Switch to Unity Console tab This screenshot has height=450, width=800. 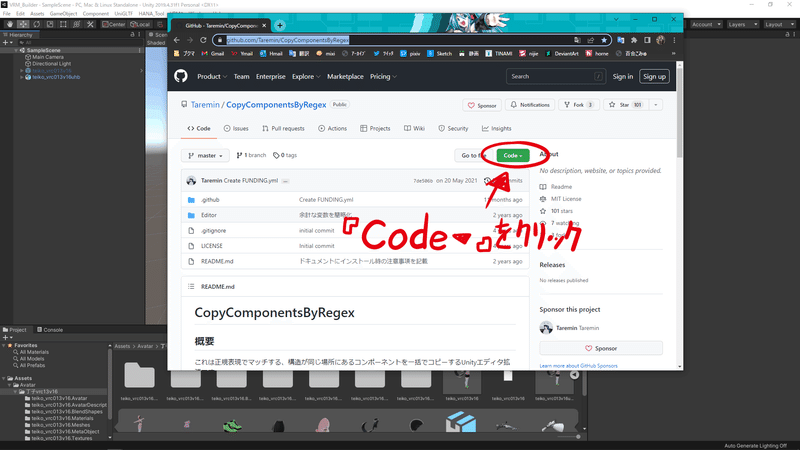click(x=50, y=330)
